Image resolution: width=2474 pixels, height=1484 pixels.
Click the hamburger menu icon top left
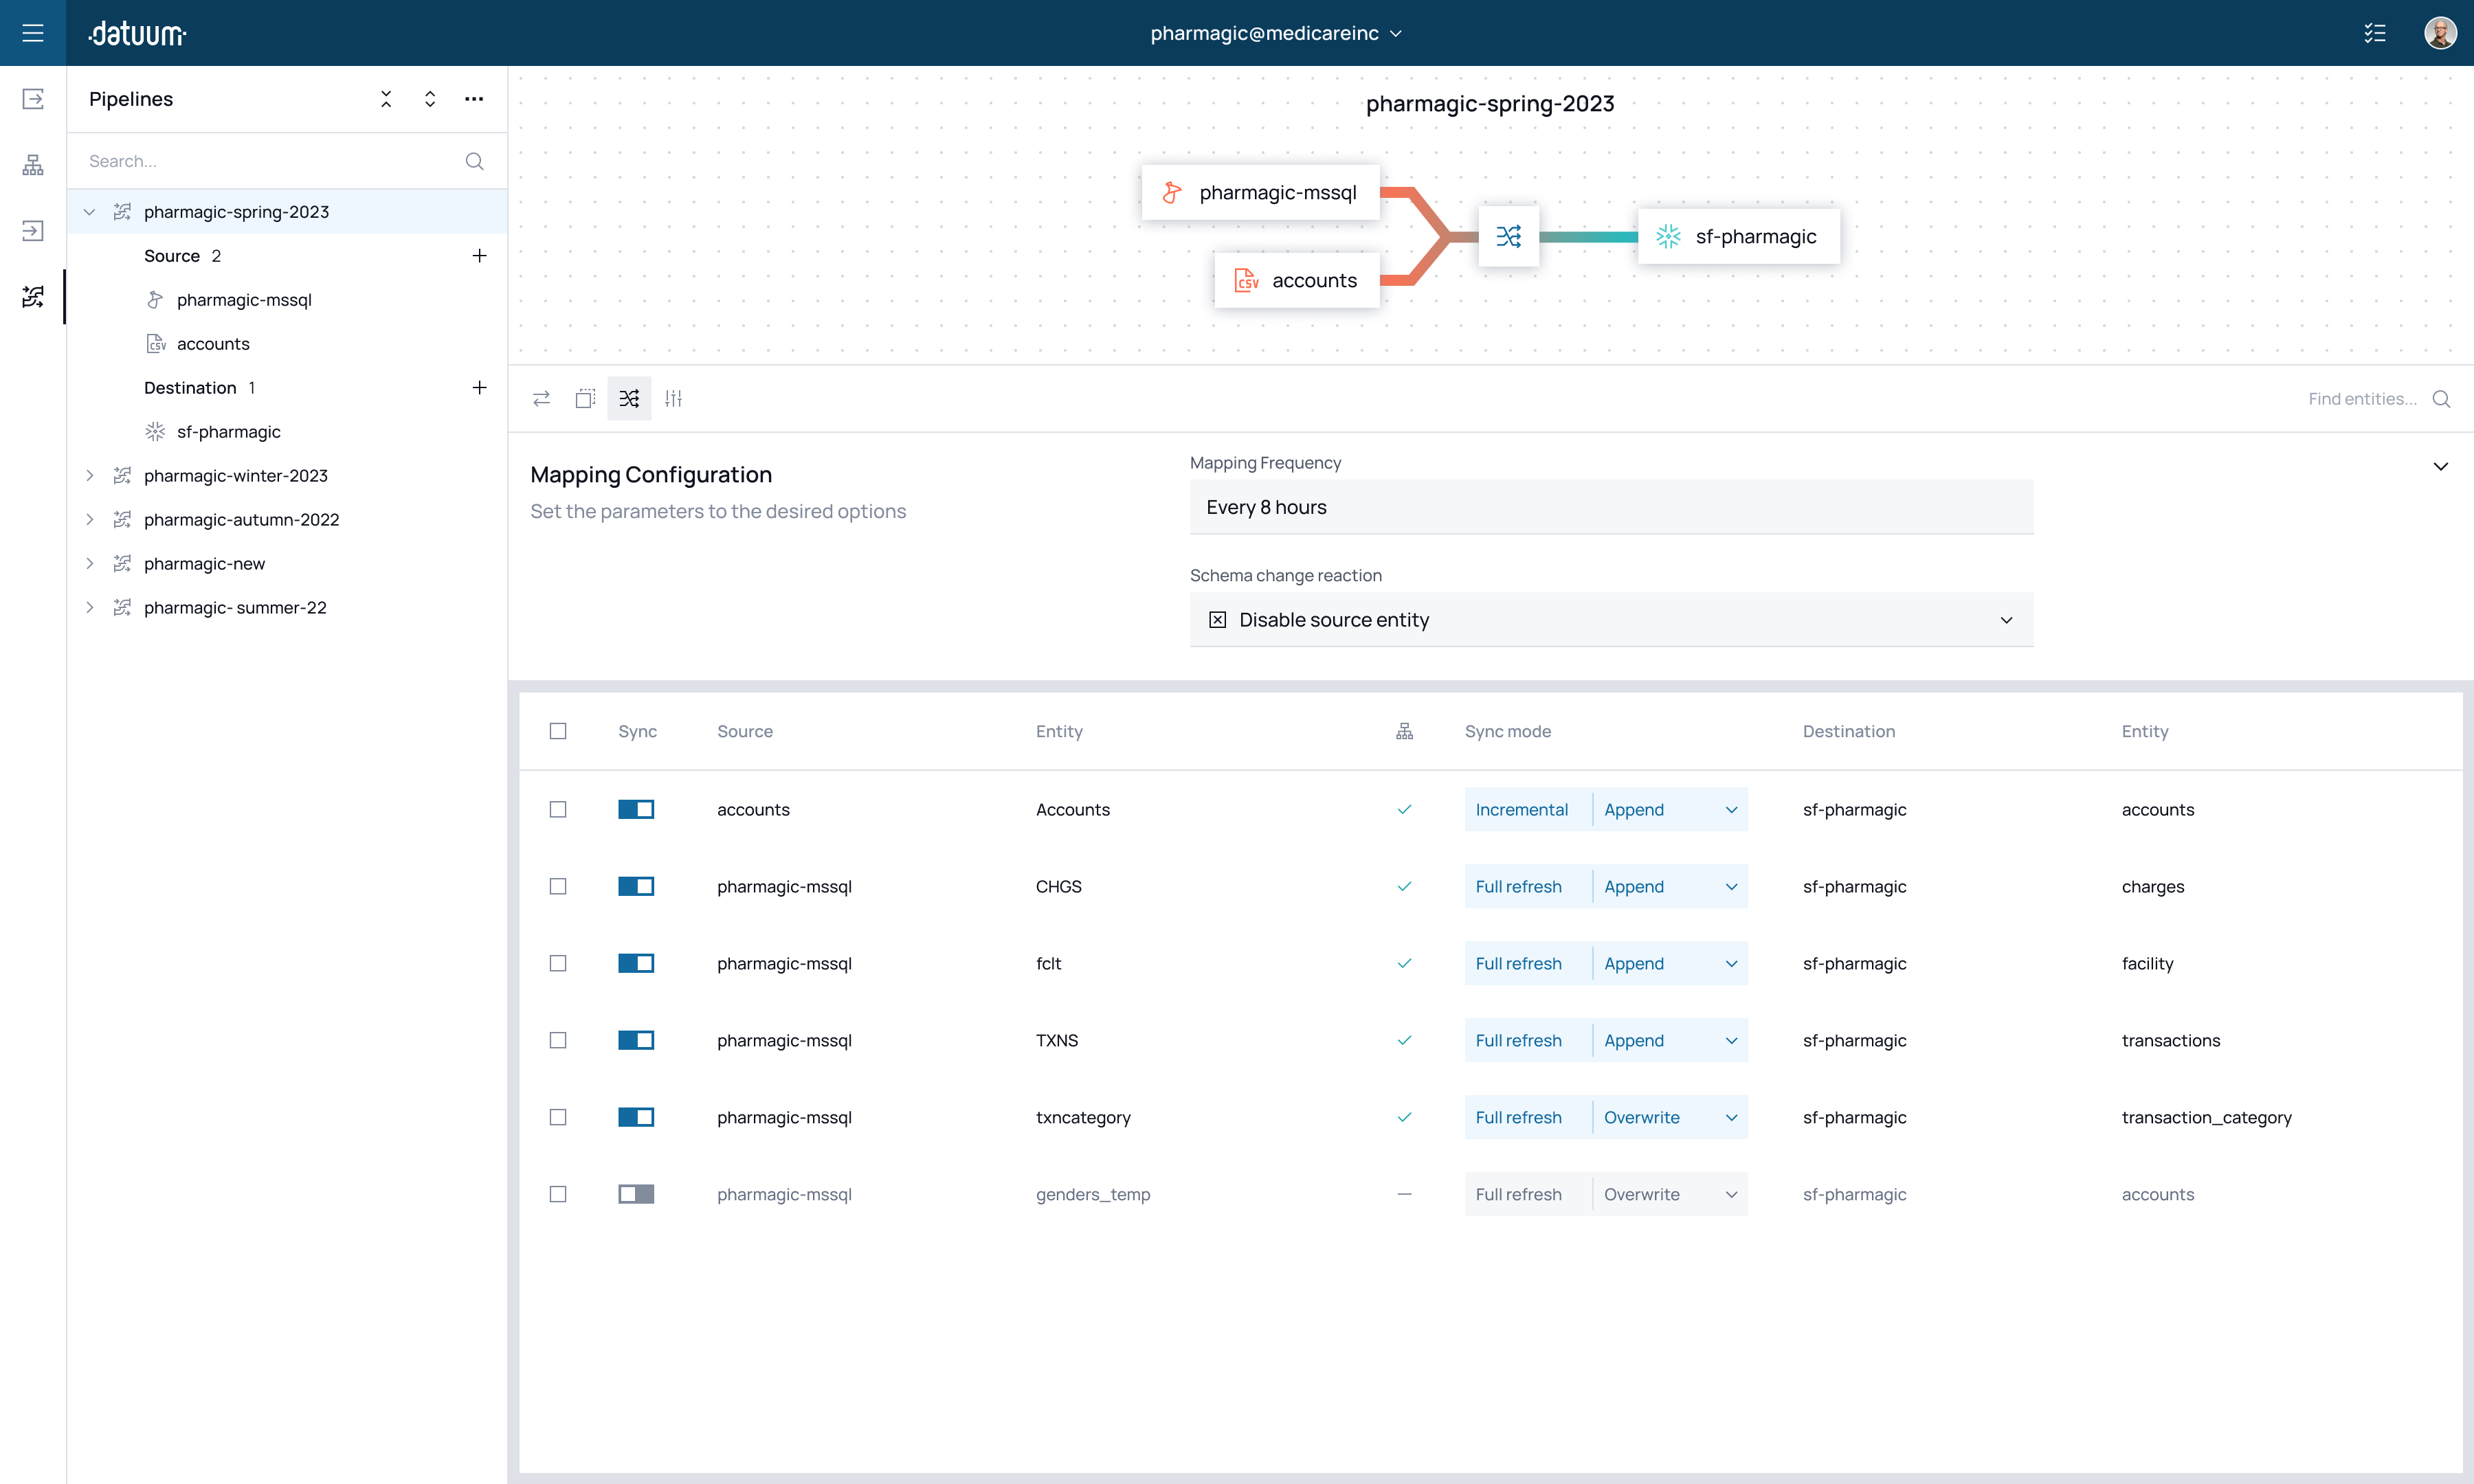pyautogui.click(x=33, y=33)
